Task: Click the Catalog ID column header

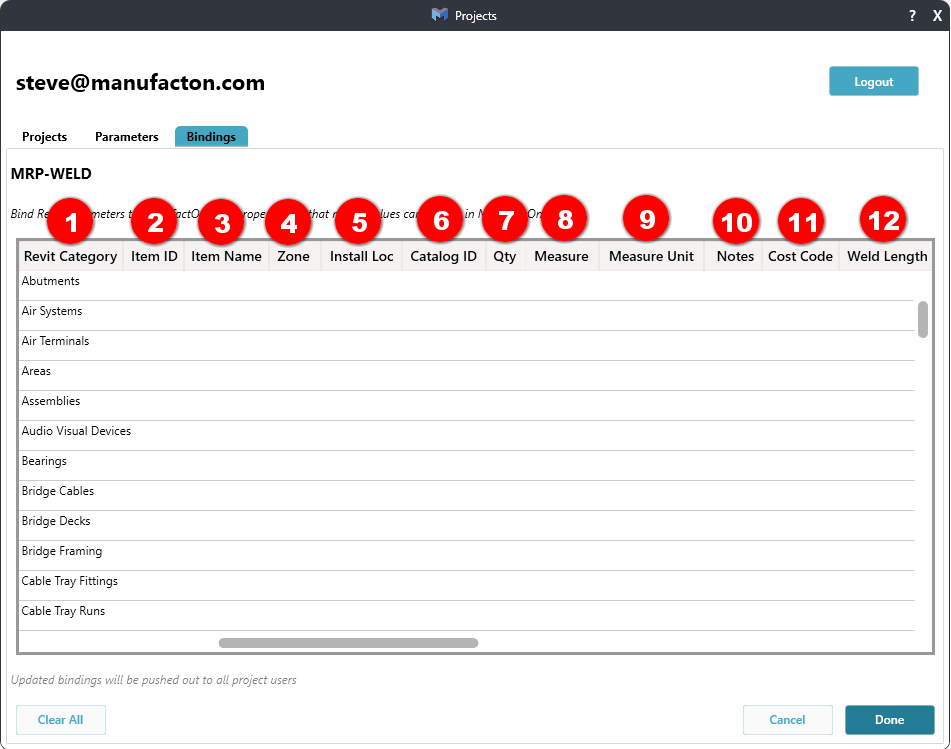Action: click(x=443, y=256)
